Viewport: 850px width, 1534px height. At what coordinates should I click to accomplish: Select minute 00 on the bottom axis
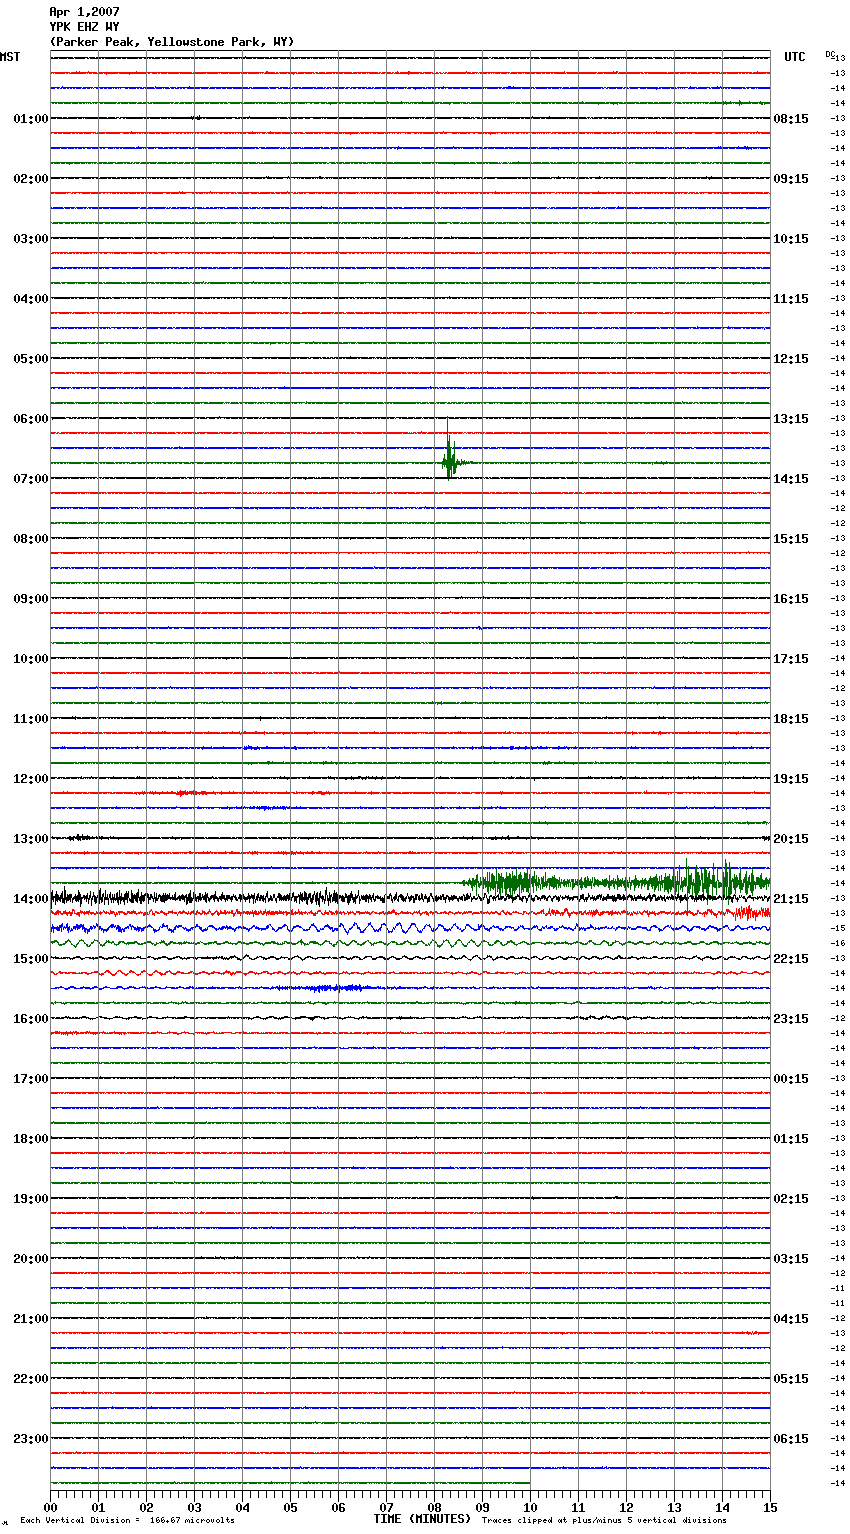[x=51, y=1507]
